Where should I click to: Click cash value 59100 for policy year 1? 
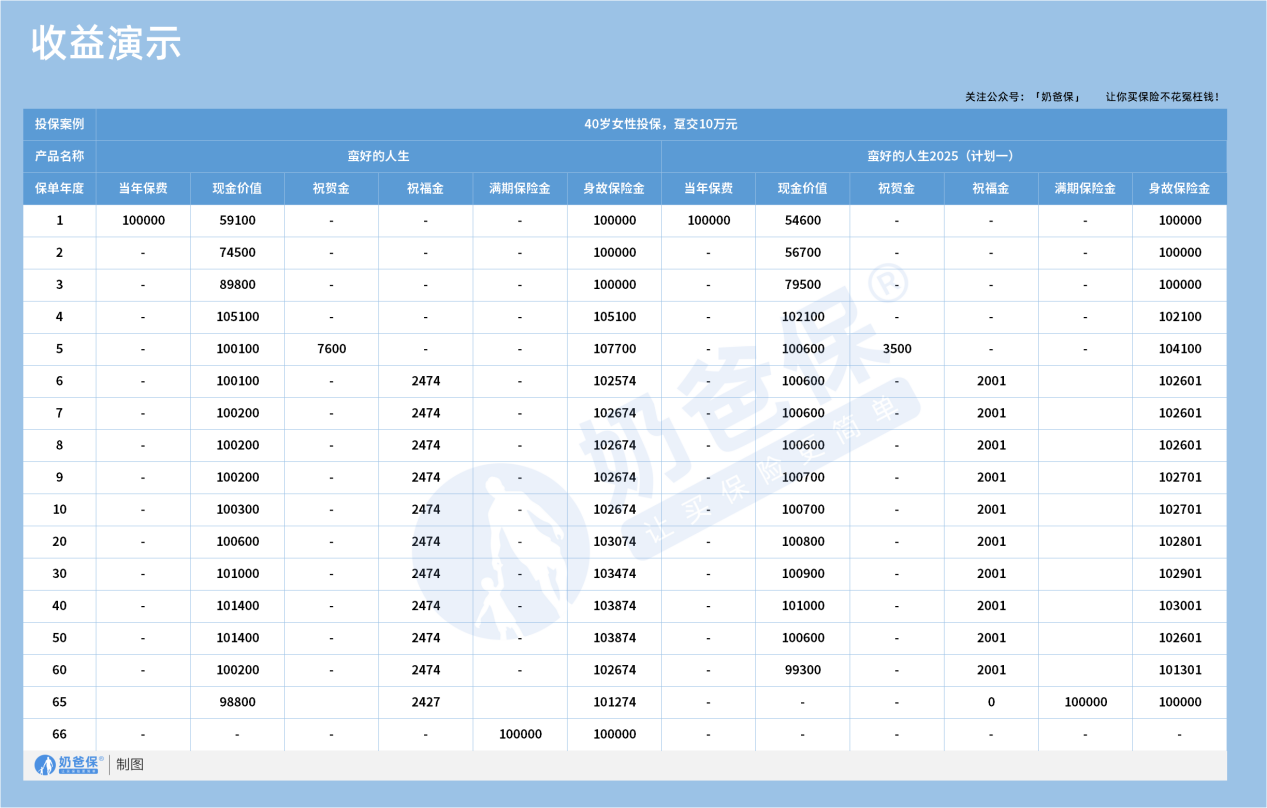click(236, 220)
